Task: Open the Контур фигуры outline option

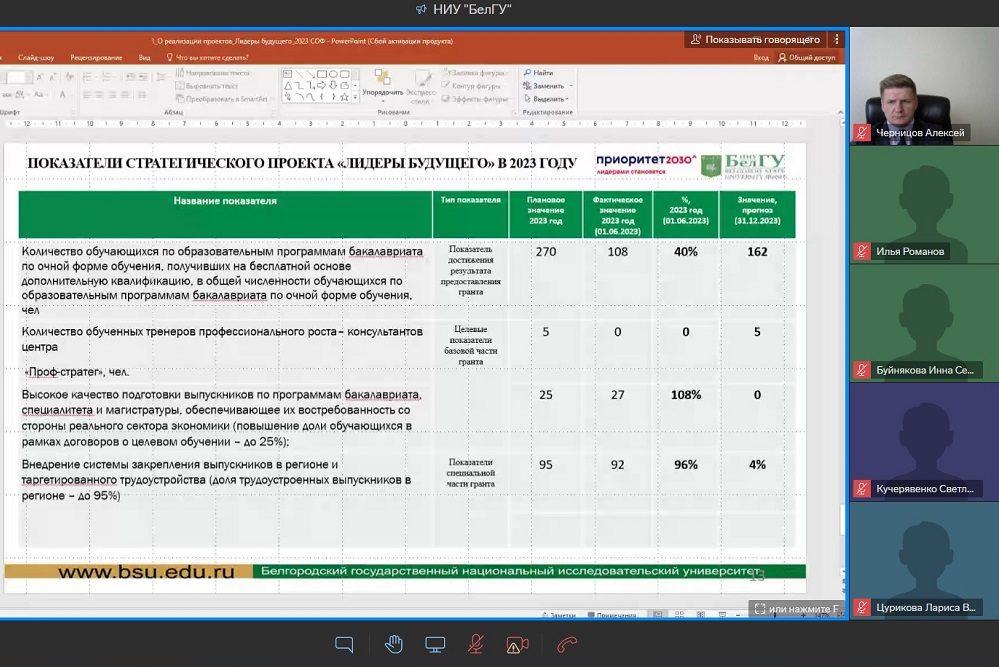Action: click(x=472, y=85)
